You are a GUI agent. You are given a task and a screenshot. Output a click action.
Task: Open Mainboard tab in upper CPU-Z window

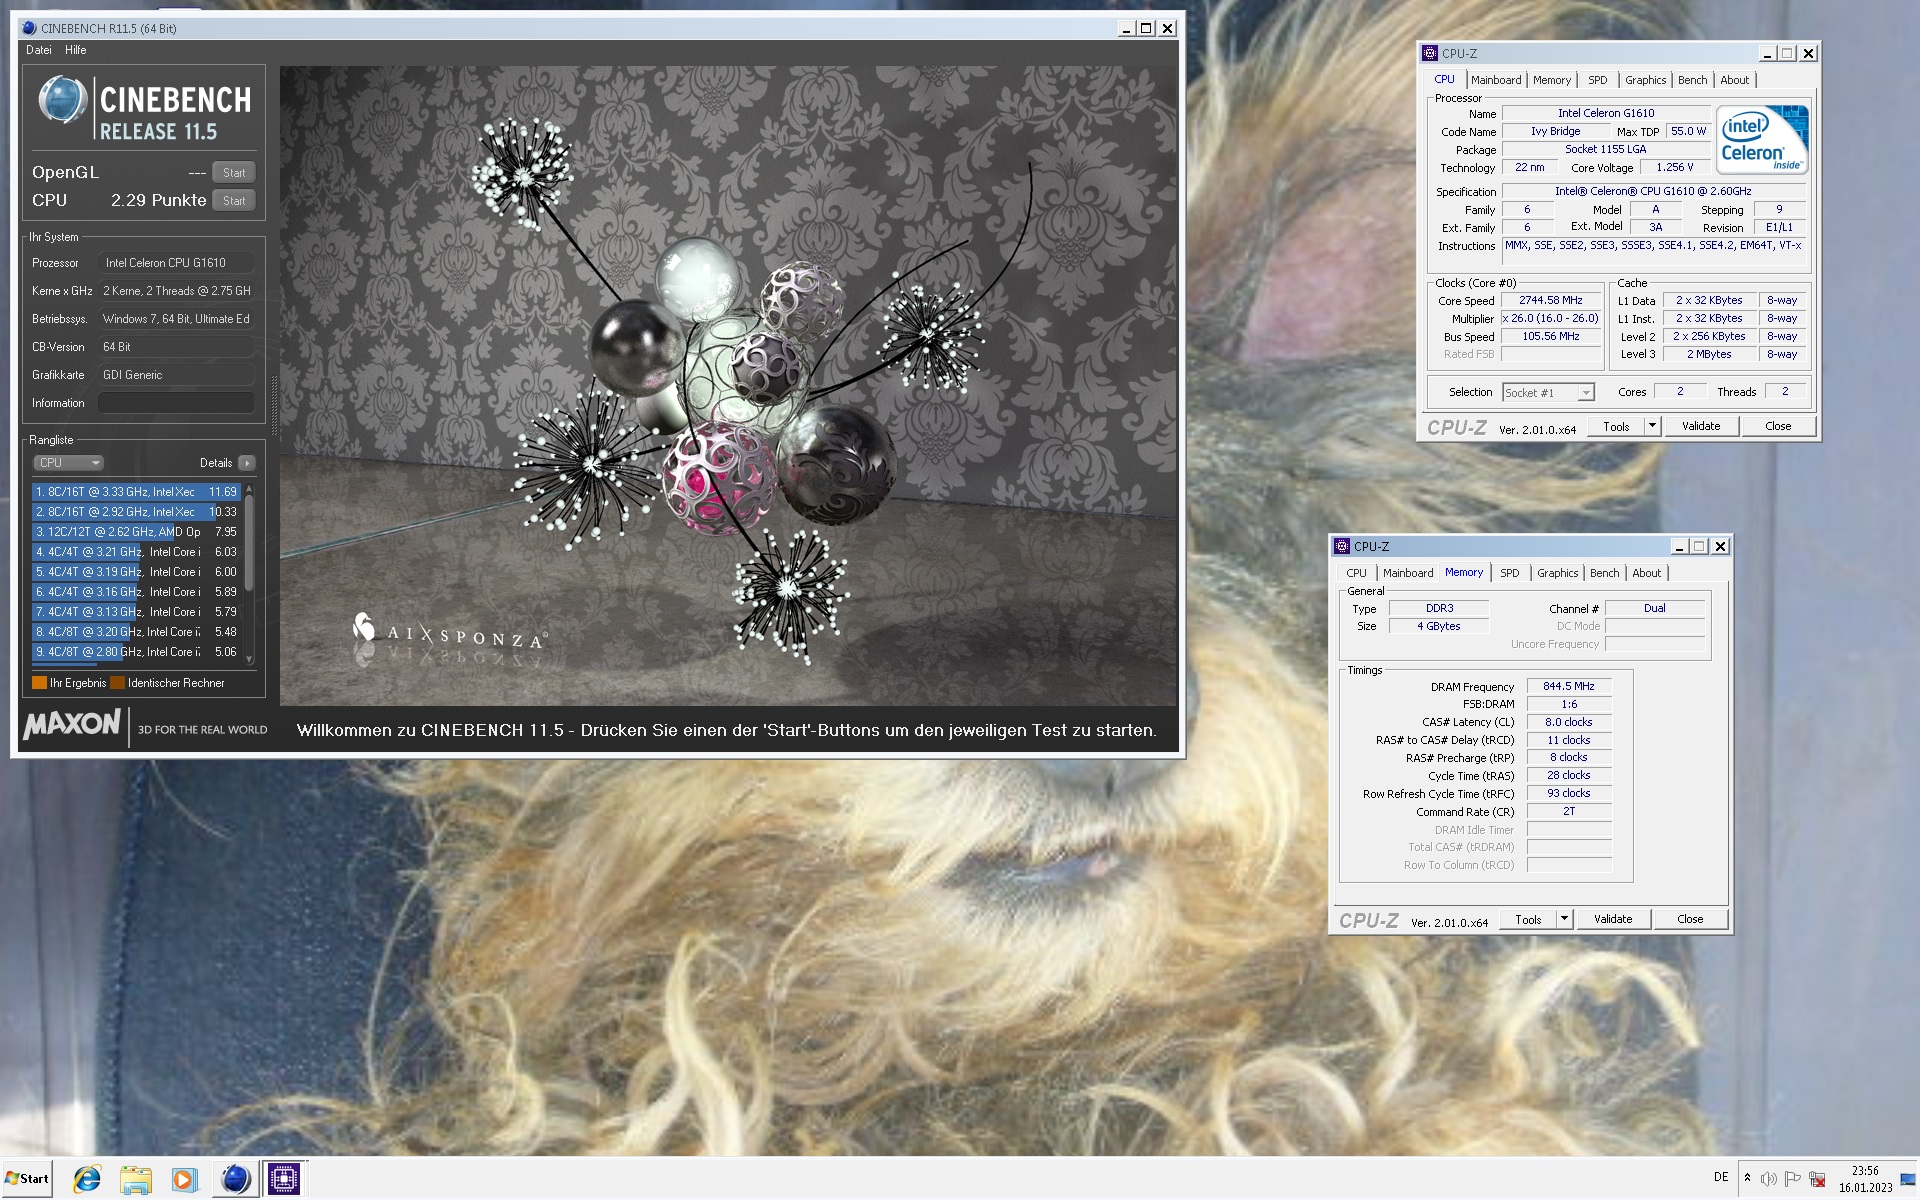point(1496,80)
